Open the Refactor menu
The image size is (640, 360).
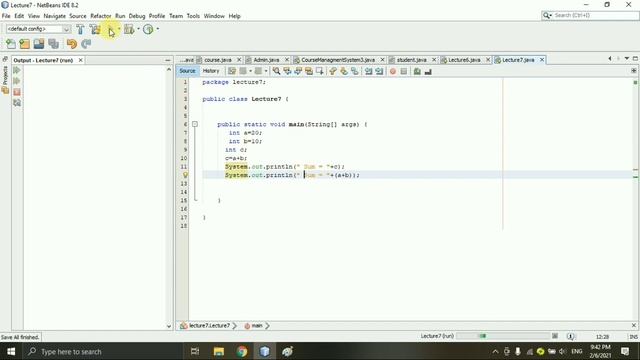[101, 16]
